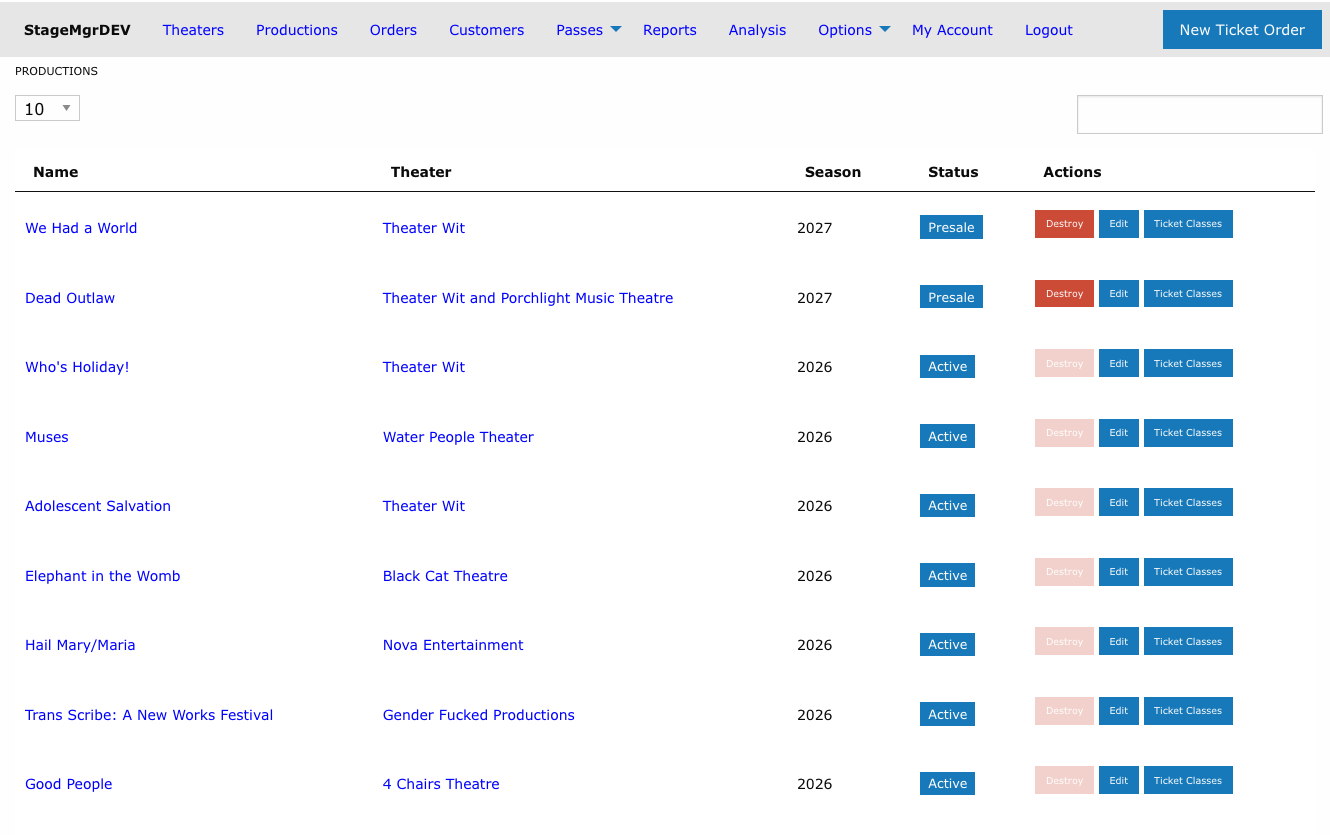Open Ticket Classes for Who's Holiday!

click(1188, 363)
